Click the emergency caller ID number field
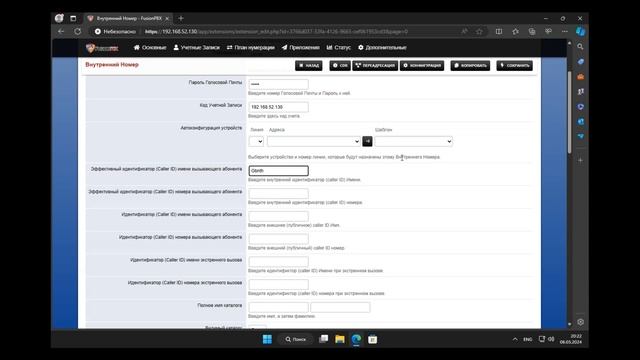 pyautogui.click(x=278, y=284)
